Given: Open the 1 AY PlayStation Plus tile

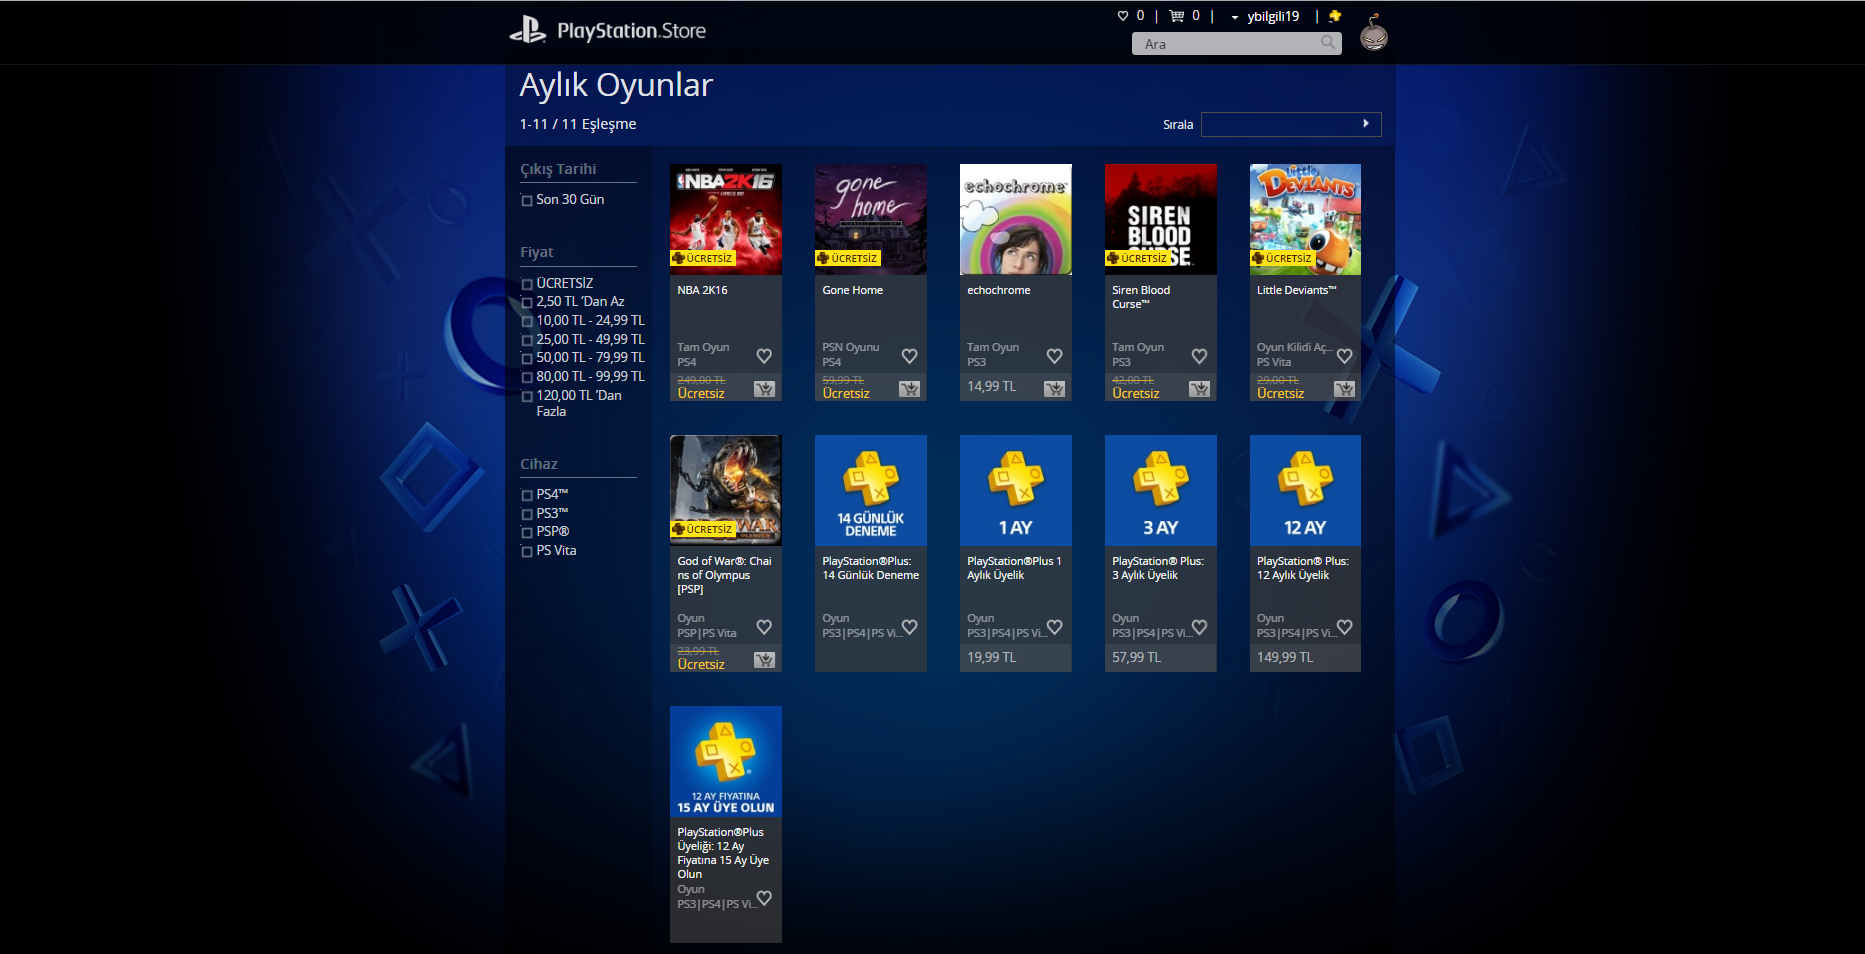Looking at the screenshot, I should [x=1016, y=490].
